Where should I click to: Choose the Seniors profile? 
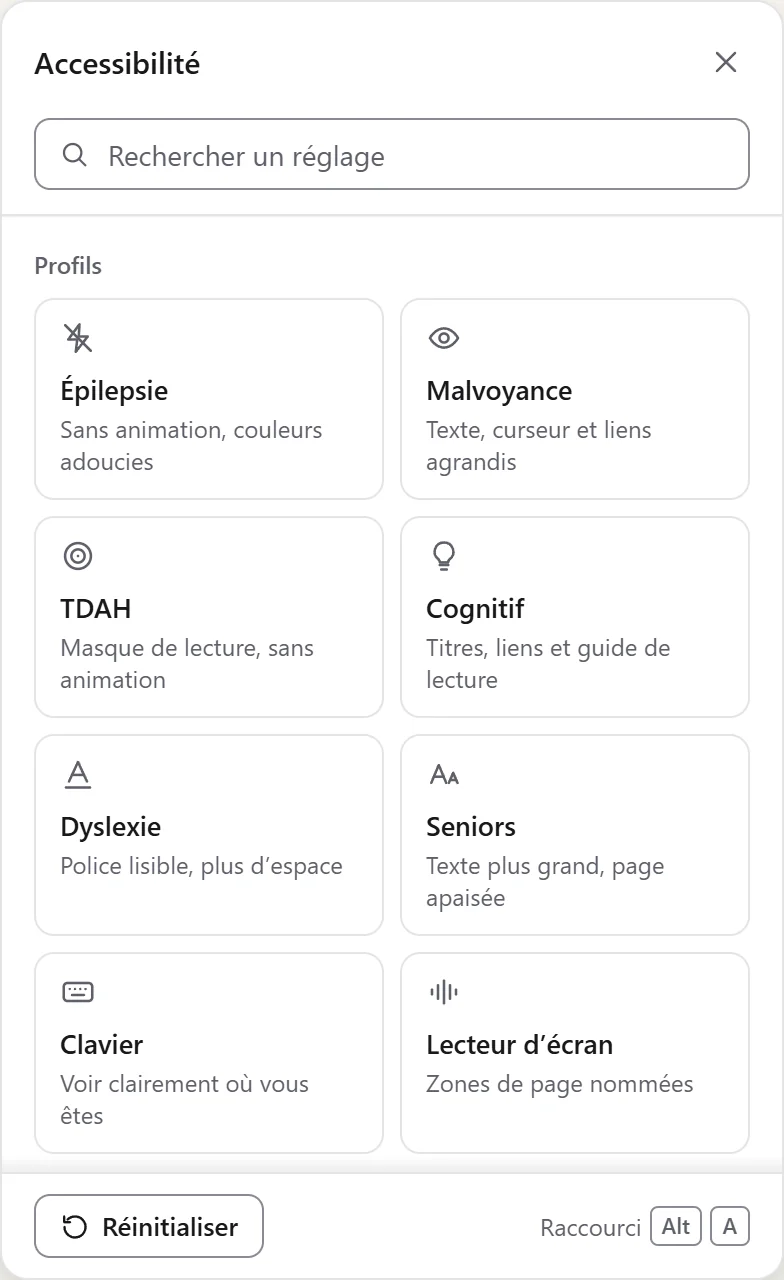pyautogui.click(x=575, y=835)
